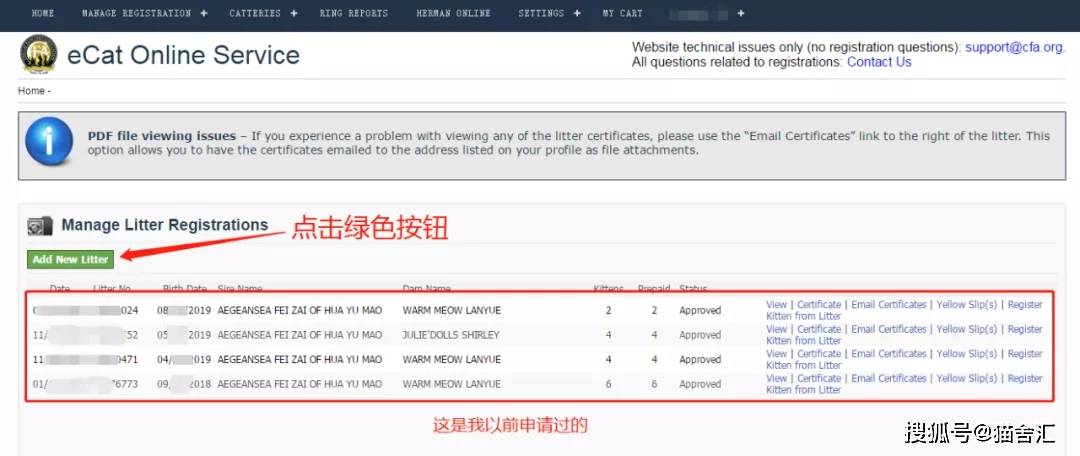Screen dimensions: 1080x456
Task: Click the Home breadcrumb
Action: pos(31,91)
